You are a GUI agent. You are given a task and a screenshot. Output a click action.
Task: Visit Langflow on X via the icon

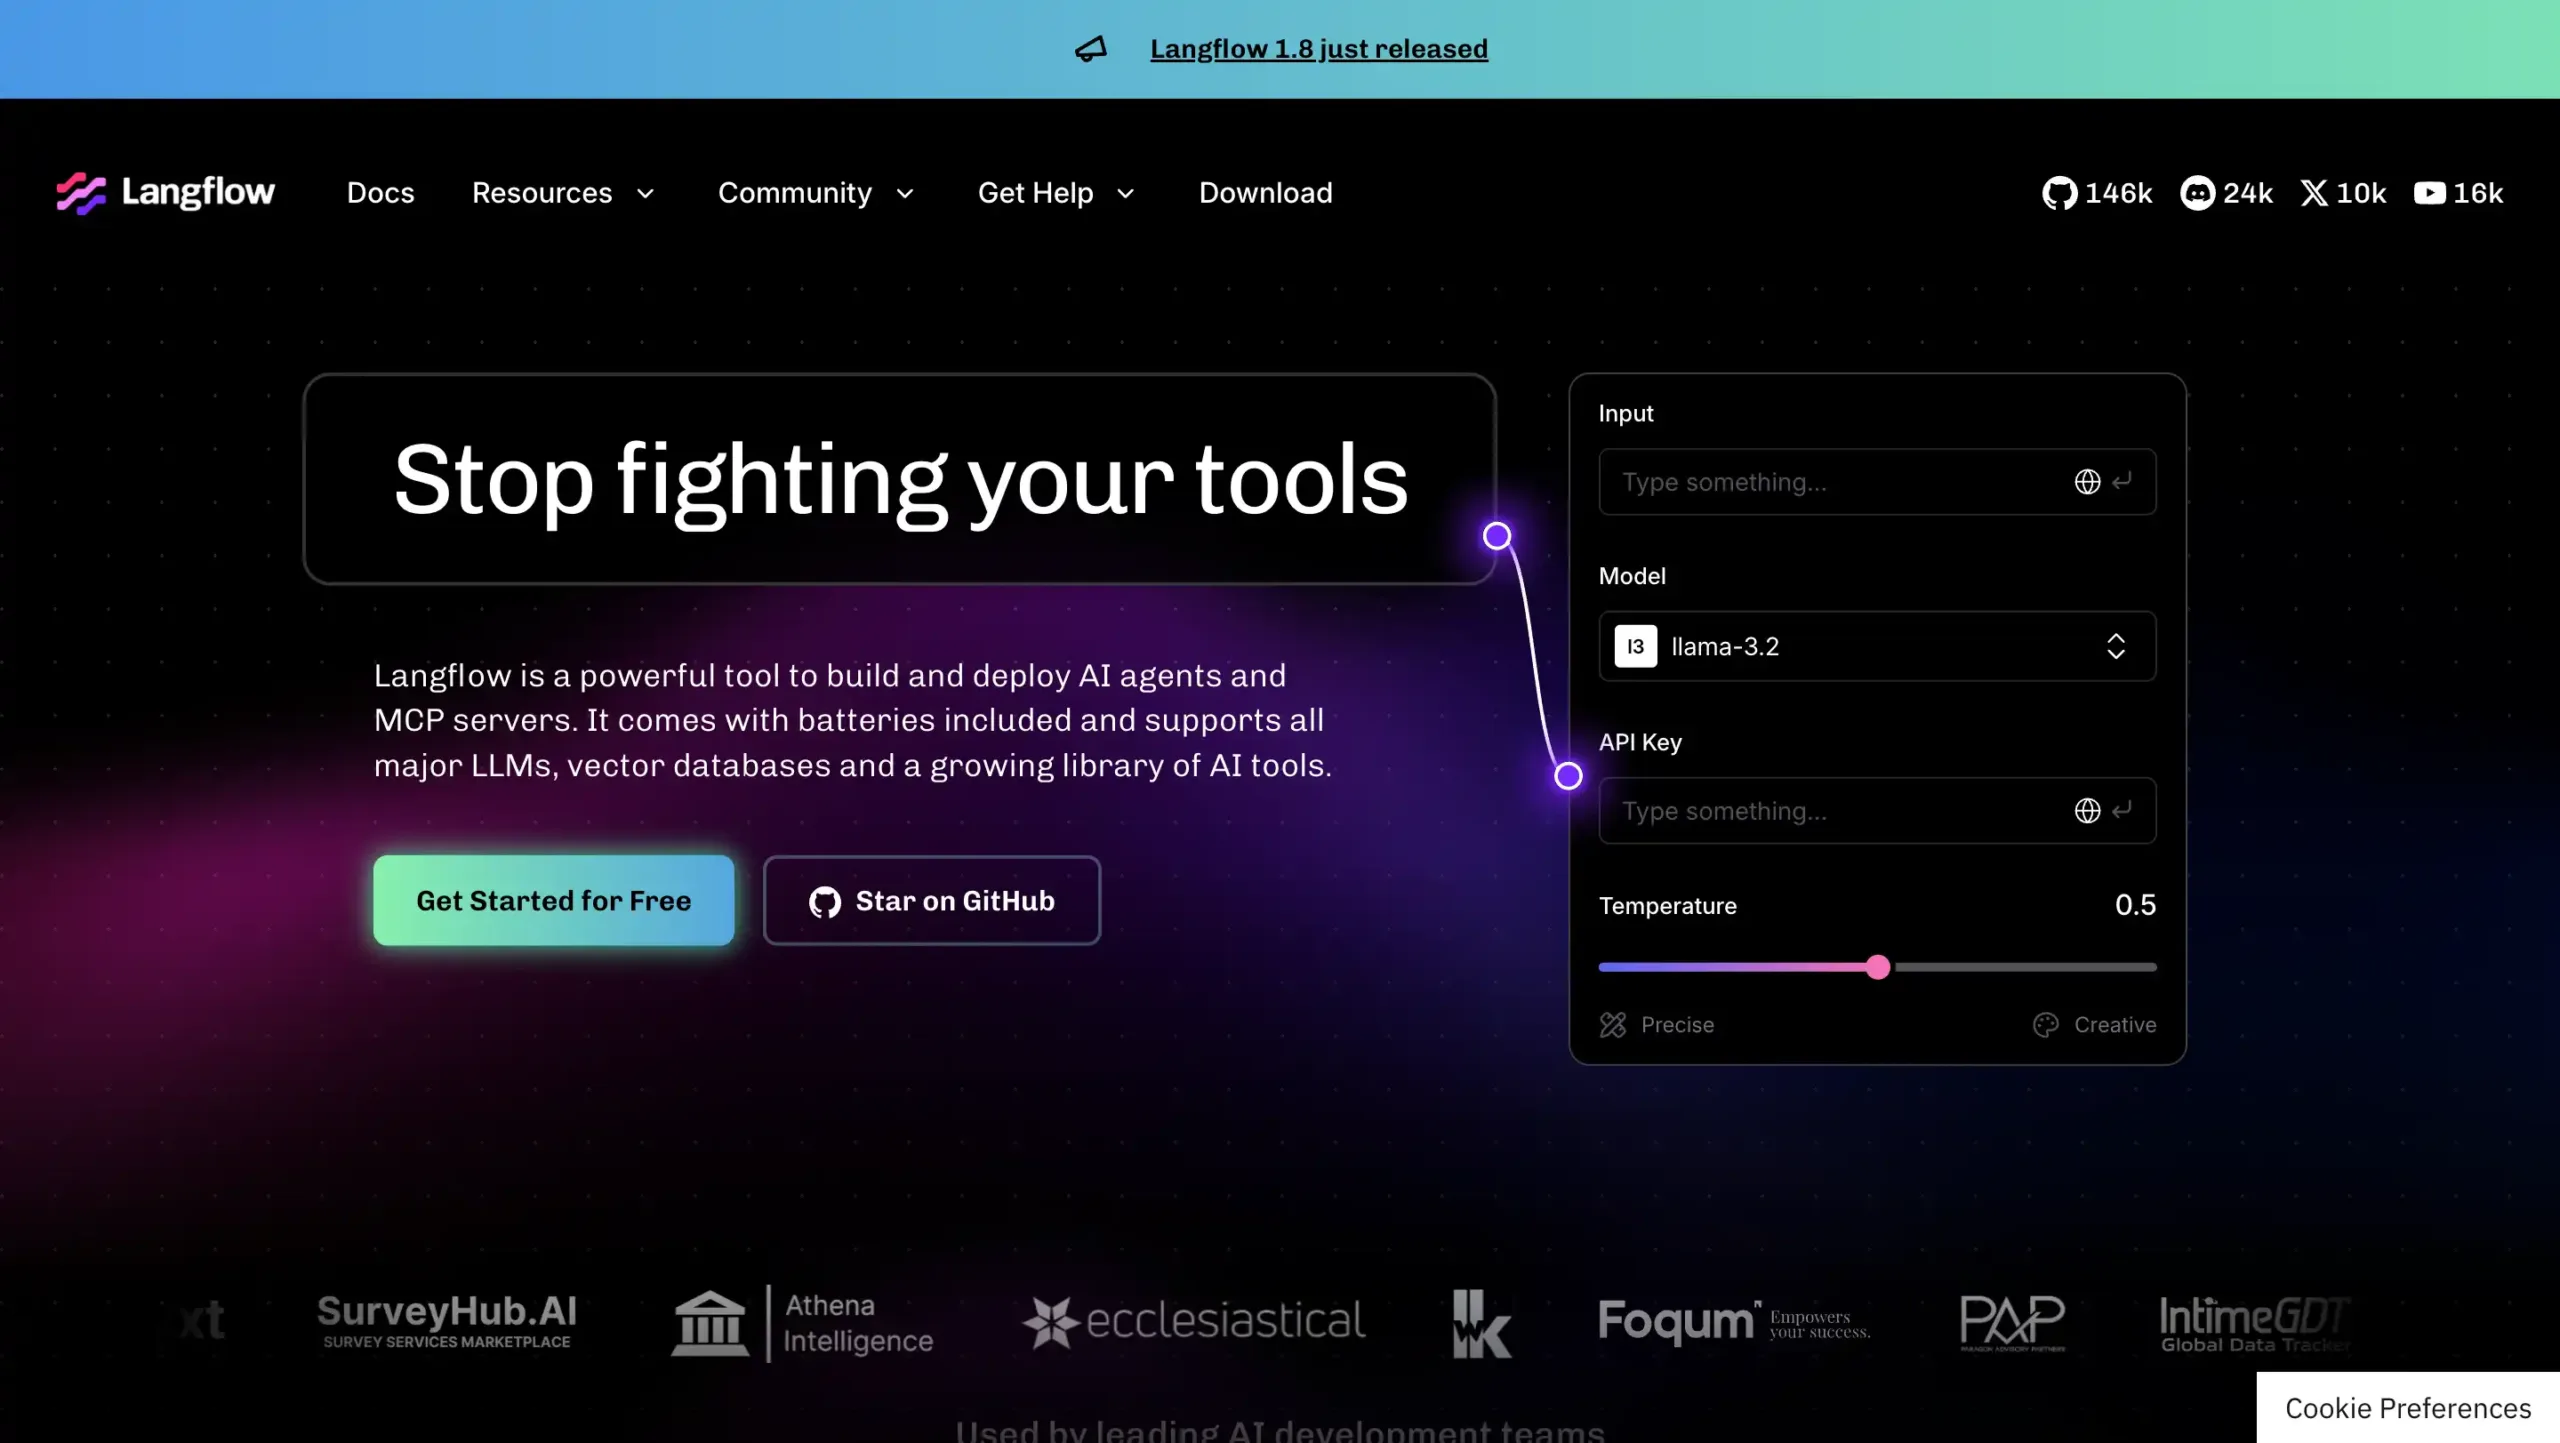tap(2314, 192)
